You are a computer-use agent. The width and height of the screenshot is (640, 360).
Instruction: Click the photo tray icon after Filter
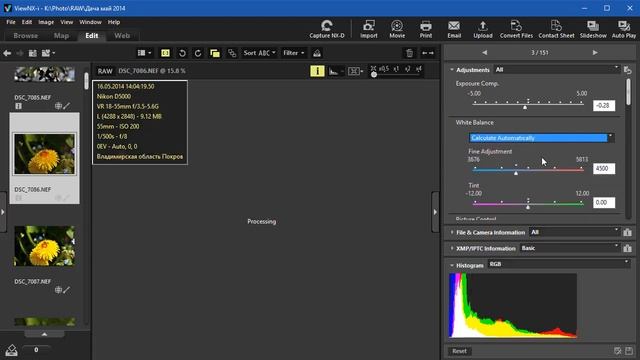coord(317,53)
